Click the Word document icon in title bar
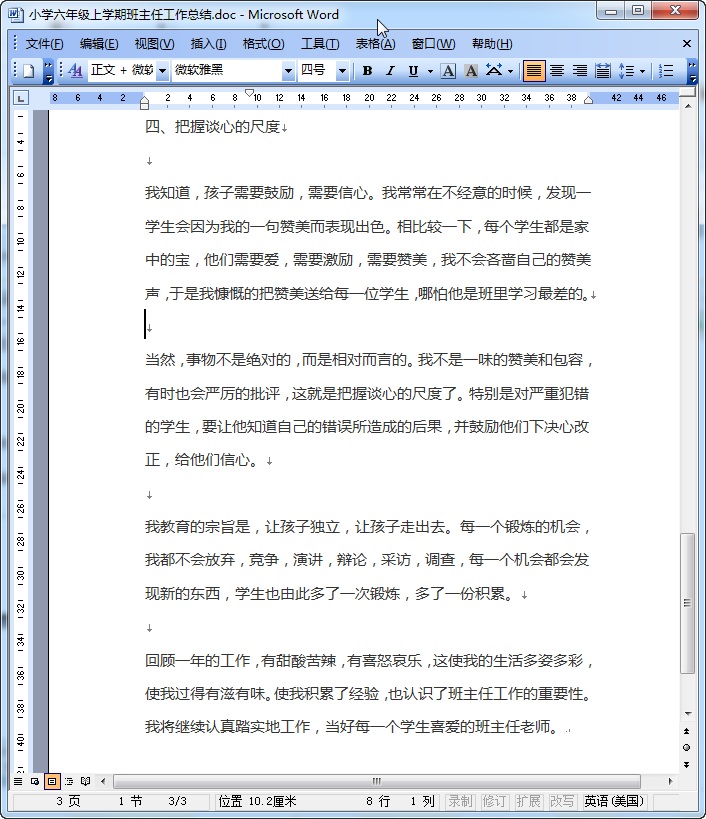This screenshot has height=819, width=706. click(x=16, y=14)
